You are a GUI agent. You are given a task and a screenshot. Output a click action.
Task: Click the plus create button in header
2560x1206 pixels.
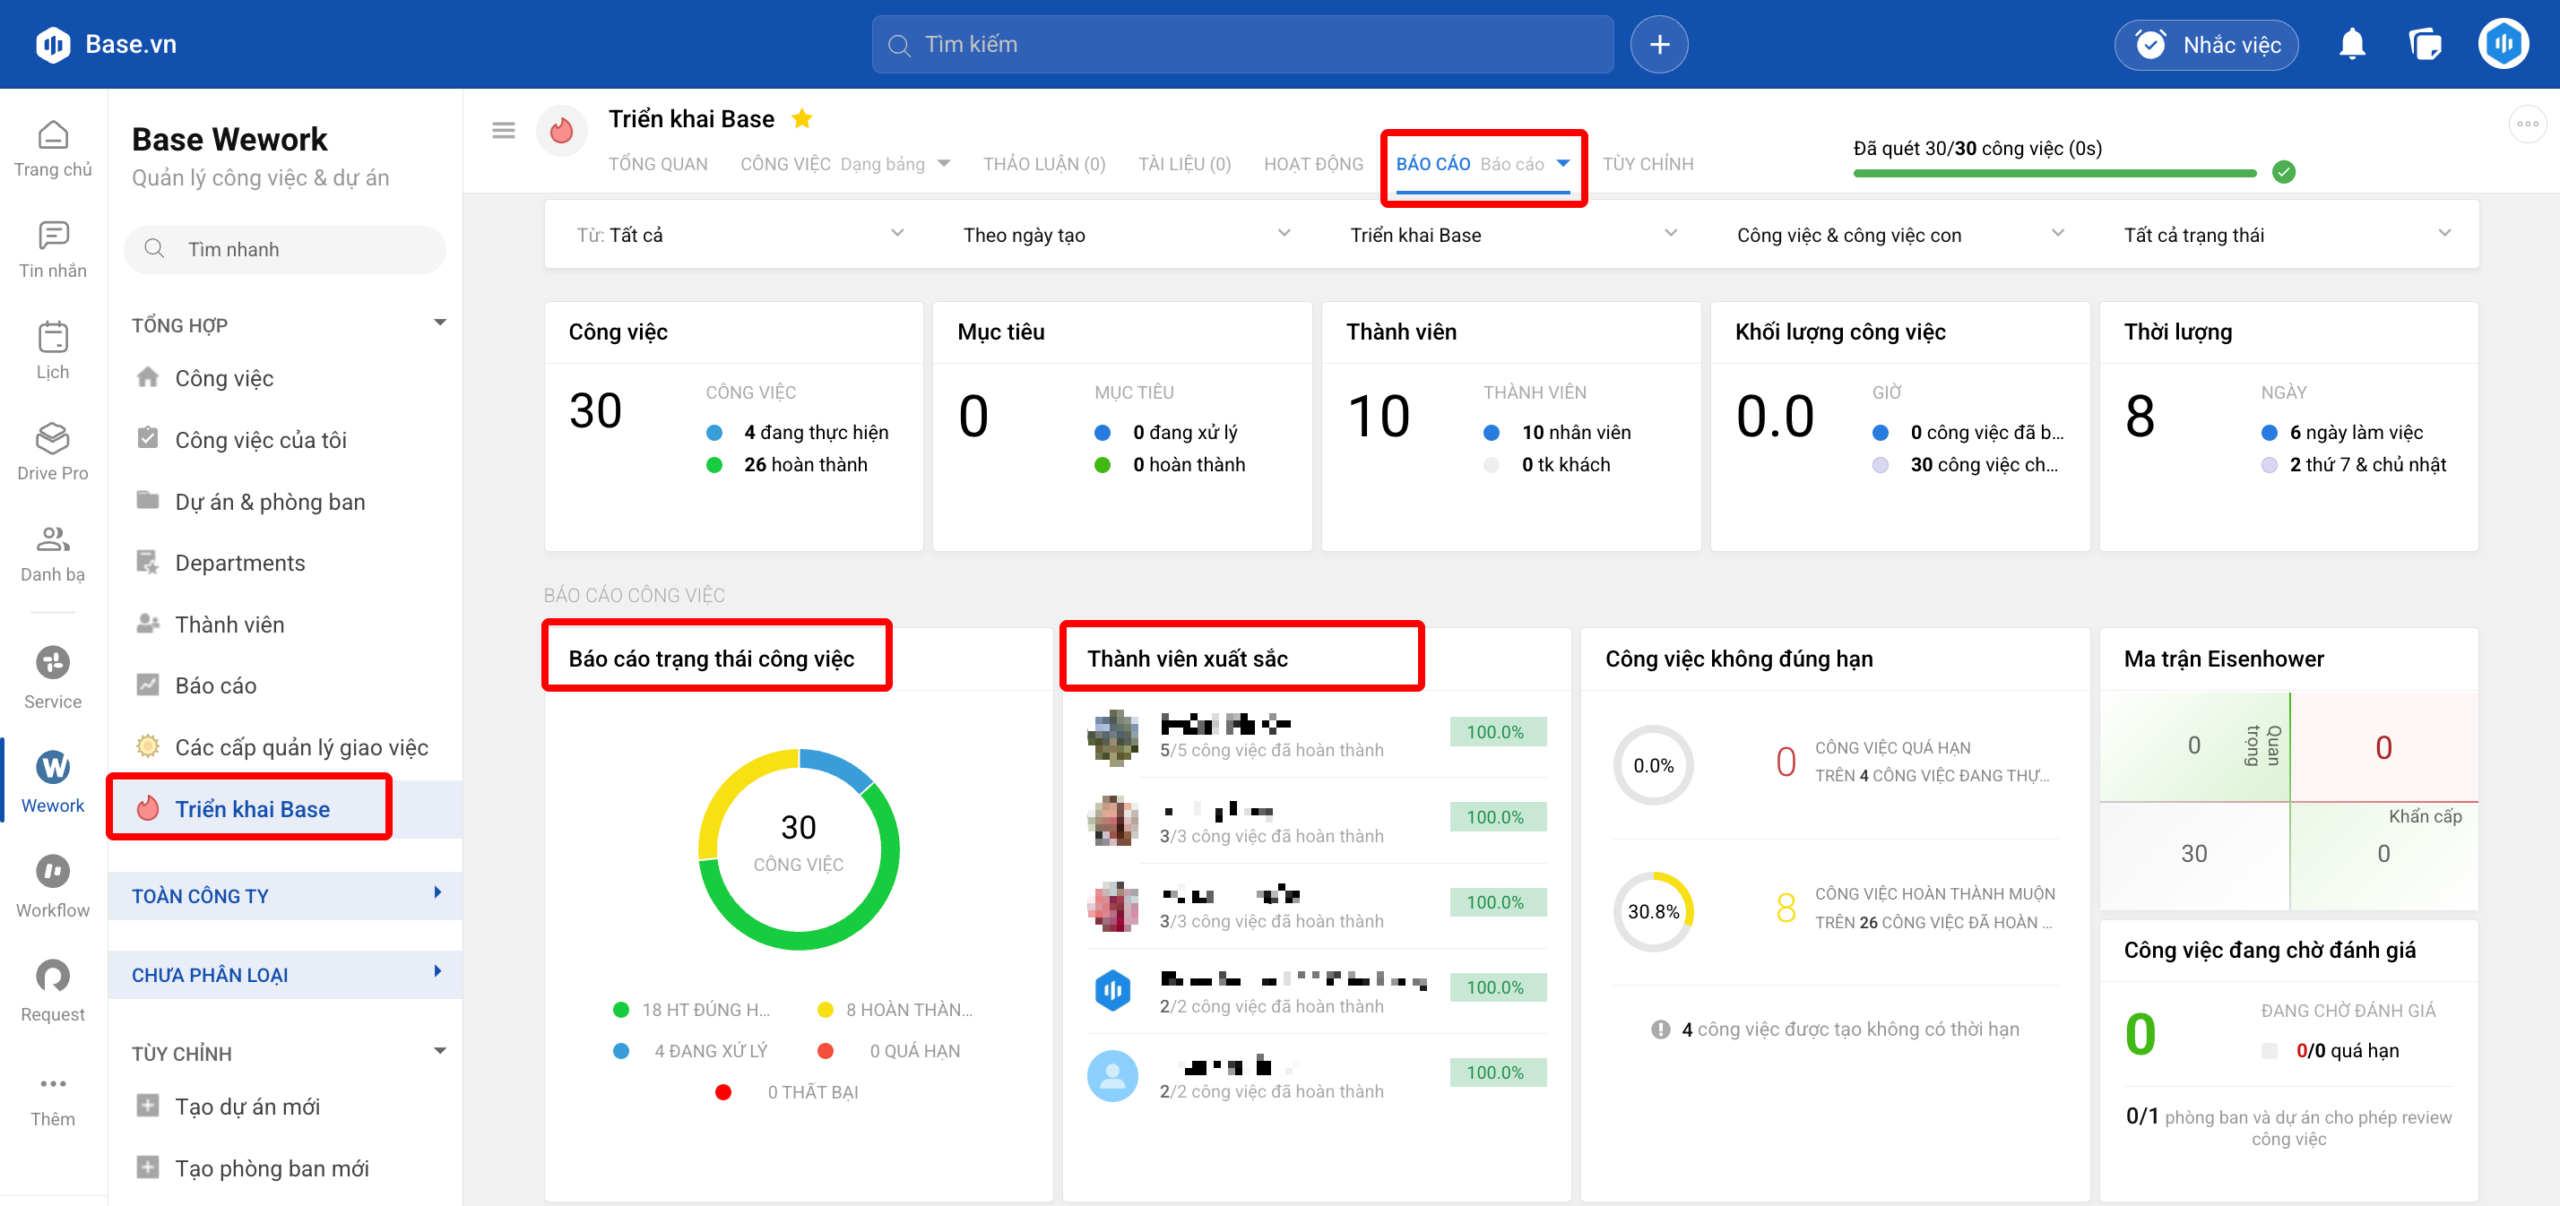pos(1659,44)
